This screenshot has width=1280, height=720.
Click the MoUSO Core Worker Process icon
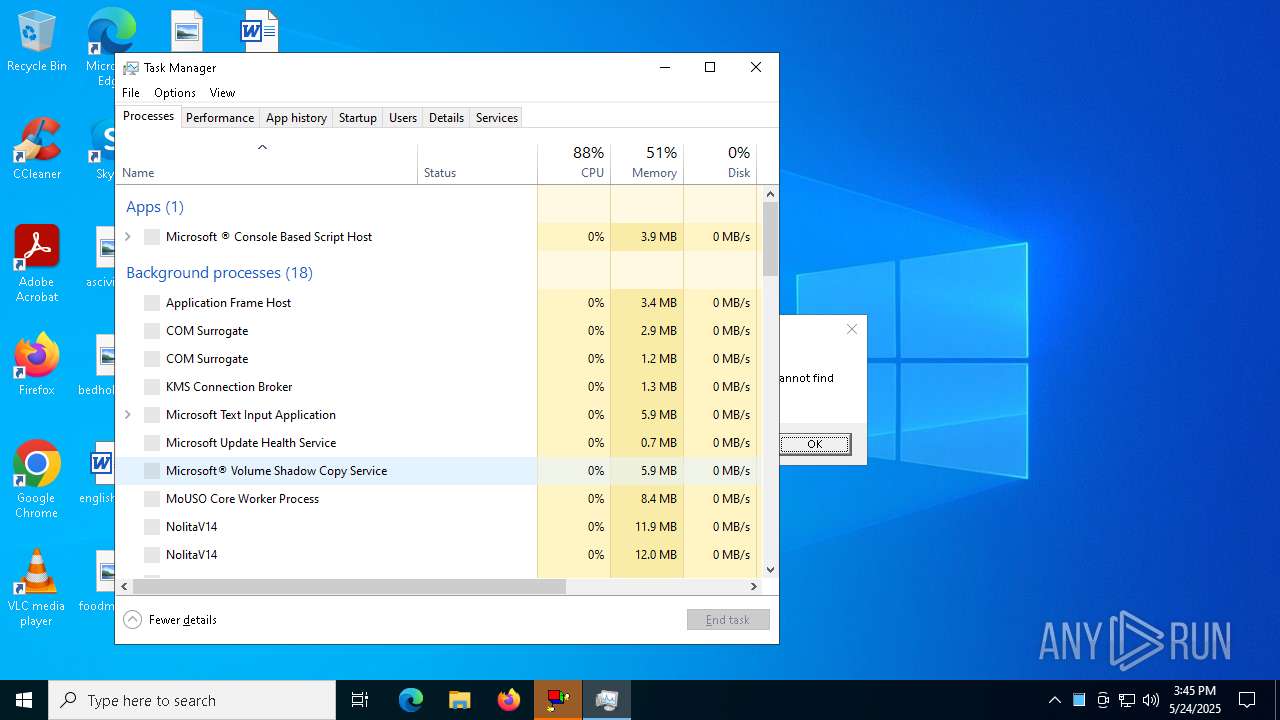(152, 499)
